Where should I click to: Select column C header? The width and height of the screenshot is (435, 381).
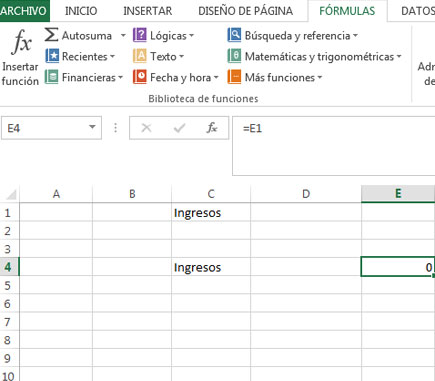click(211, 194)
